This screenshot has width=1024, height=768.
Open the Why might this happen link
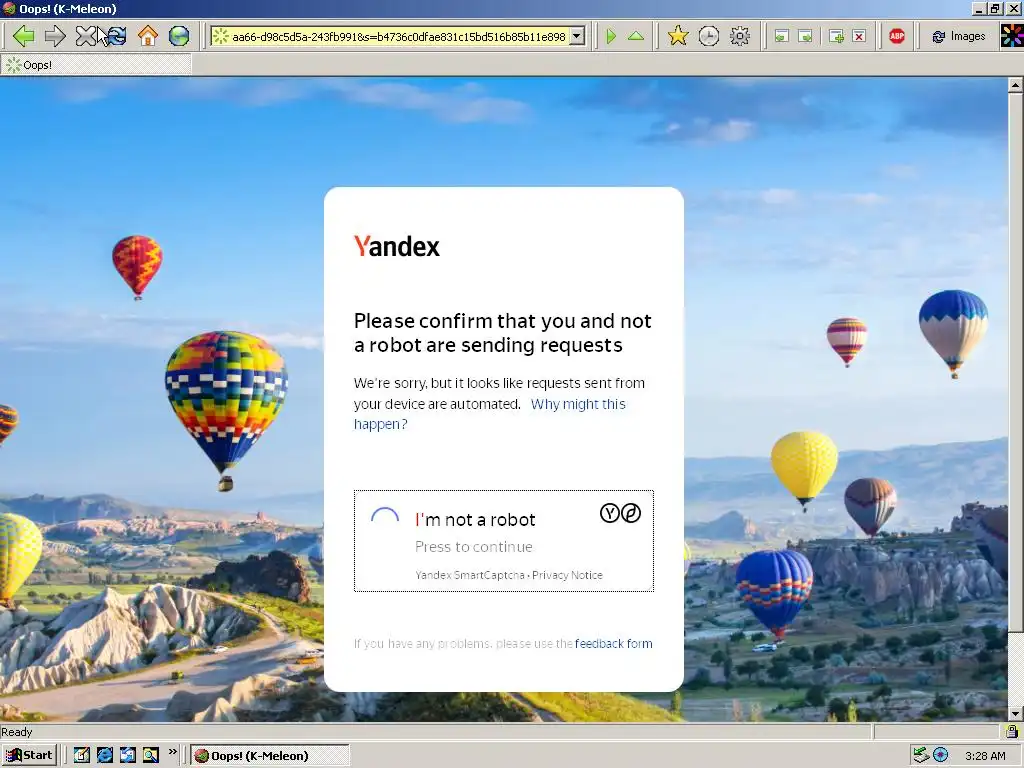point(490,414)
